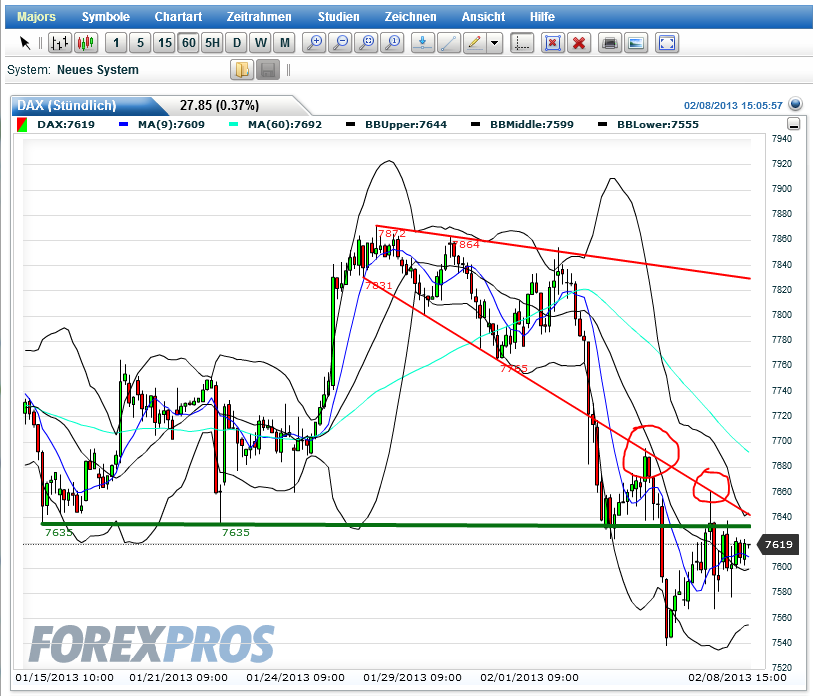Delete all drawings with the red X icon
Screen dimensions: 816x696
click(x=578, y=43)
